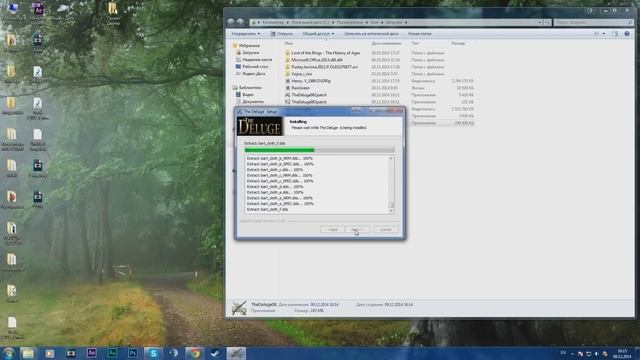
Task: Click the Next button in the installer
Action: (x=357, y=229)
